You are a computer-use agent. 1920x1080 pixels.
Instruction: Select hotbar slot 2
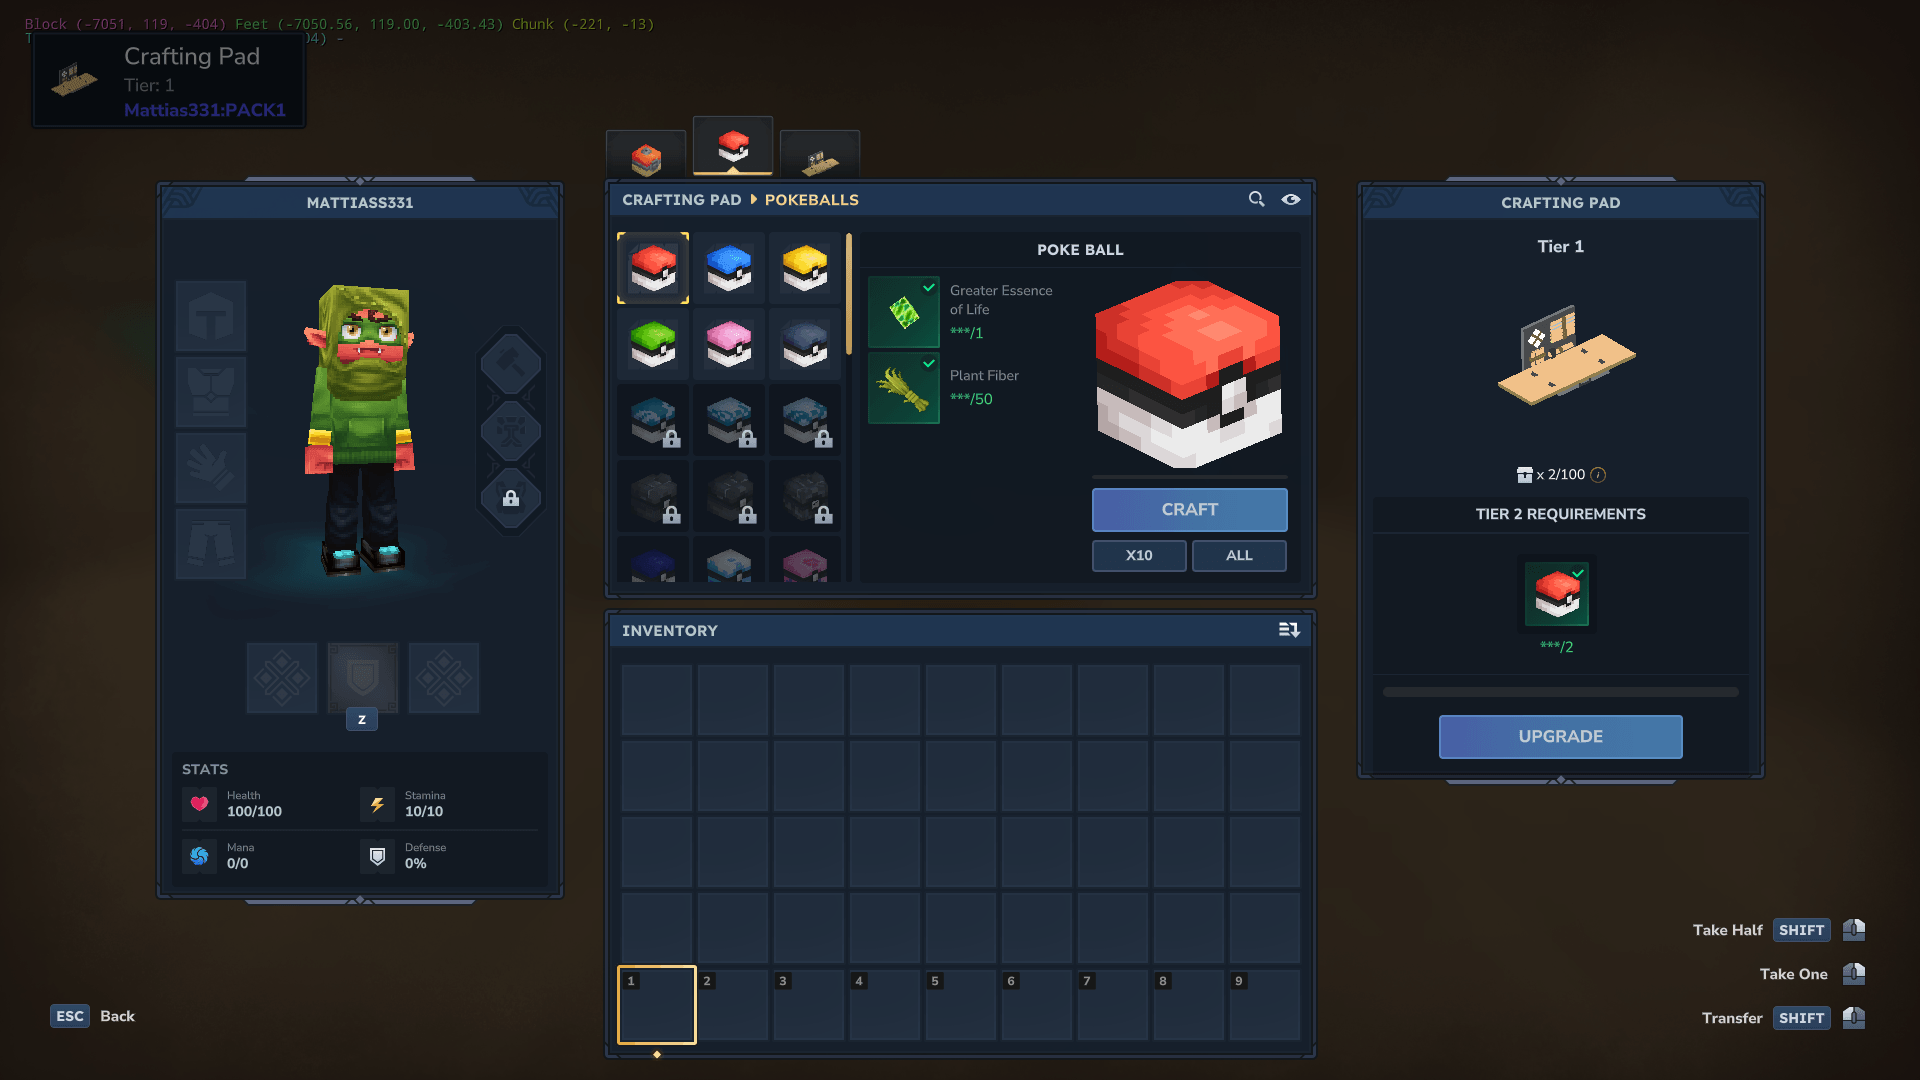coord(733,1005)
